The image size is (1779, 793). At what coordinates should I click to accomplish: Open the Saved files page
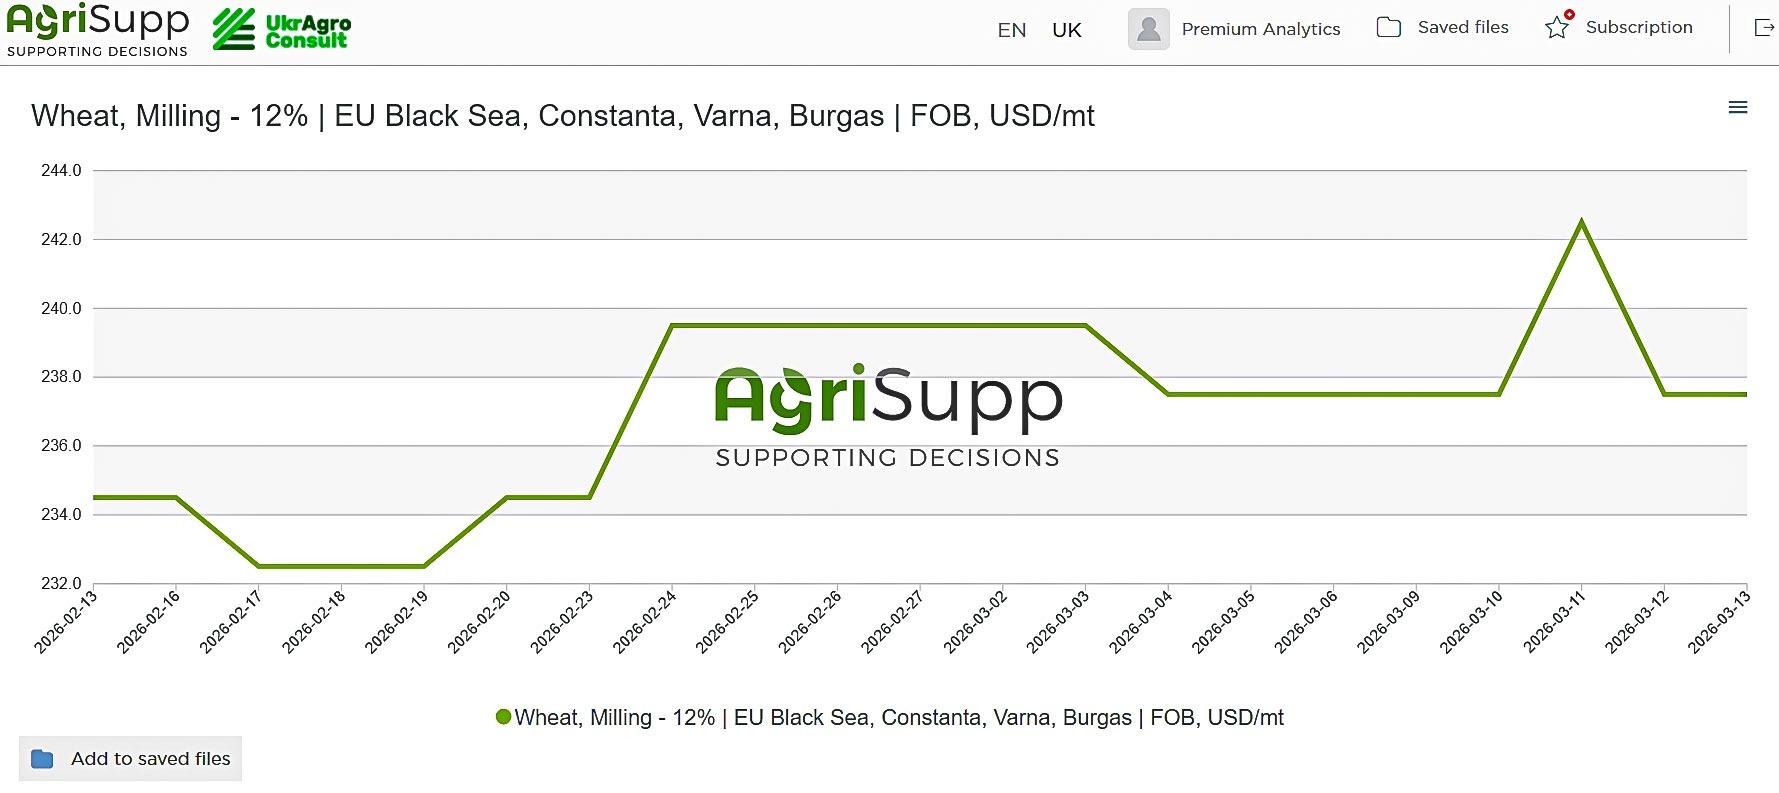(1462, 28)
